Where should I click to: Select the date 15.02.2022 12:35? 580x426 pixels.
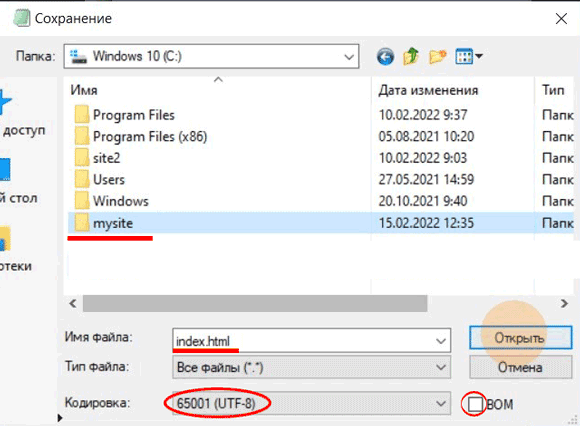pos(426,223)
